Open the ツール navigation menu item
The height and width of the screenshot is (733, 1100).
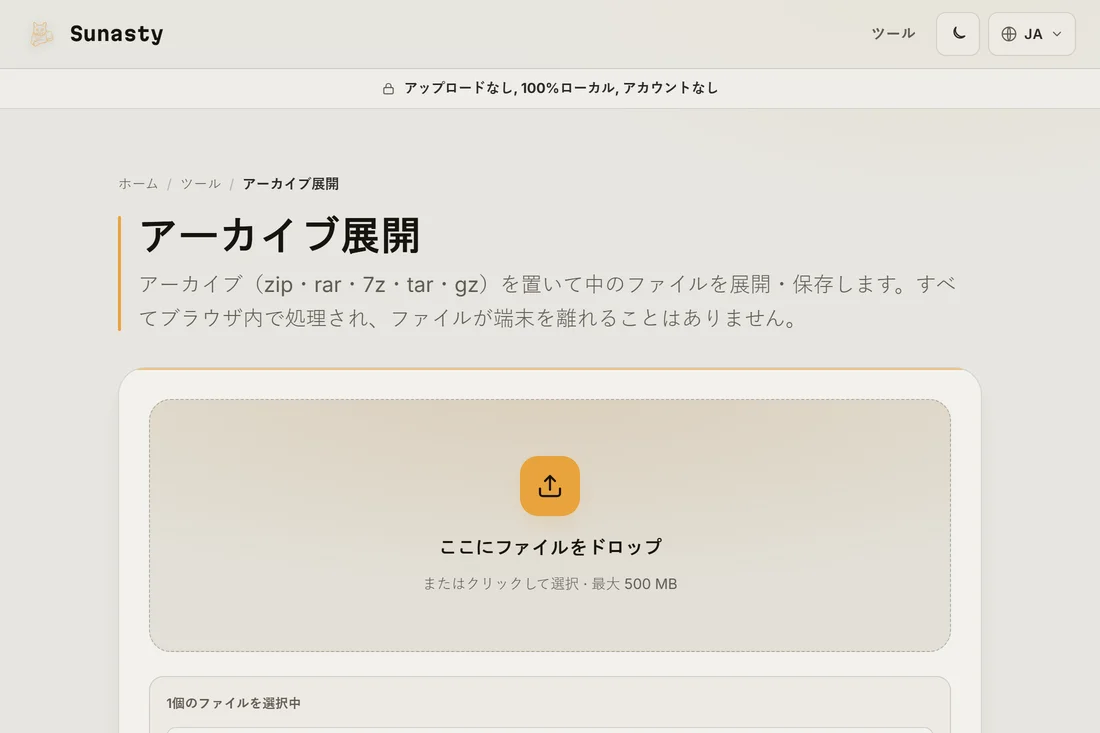coord(893,34)
